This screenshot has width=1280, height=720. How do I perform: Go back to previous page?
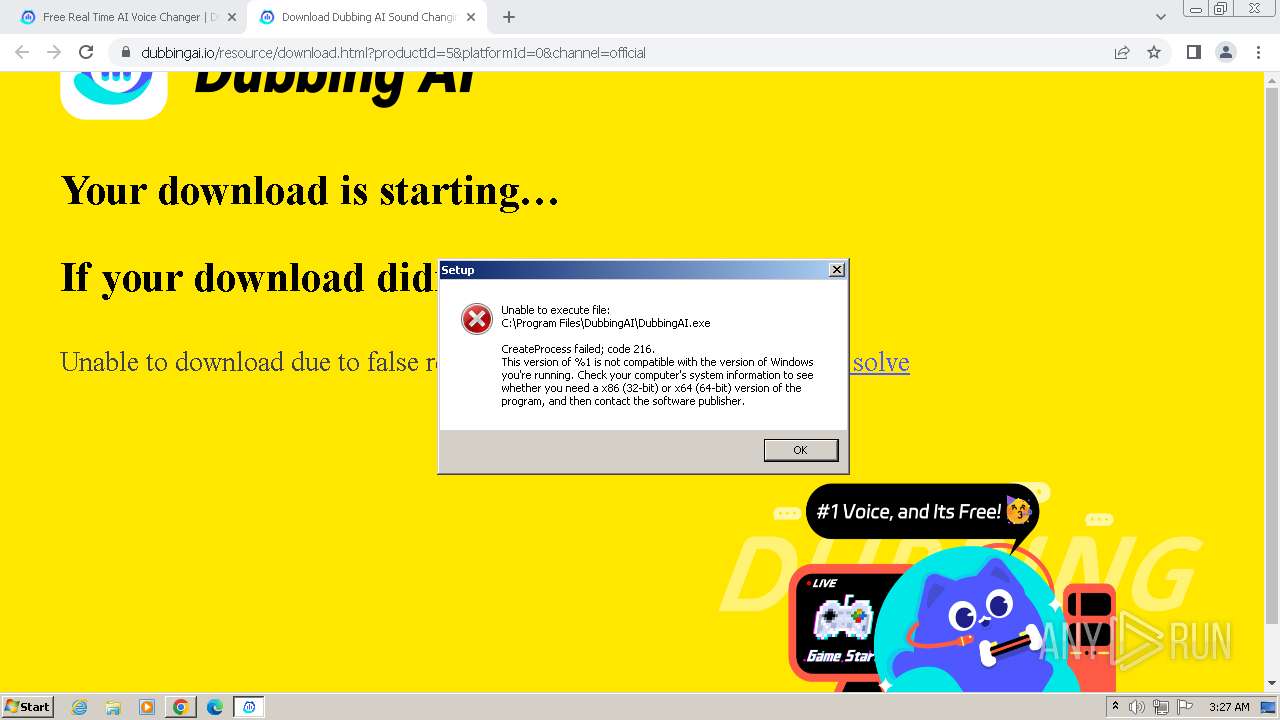click(22, 52)
